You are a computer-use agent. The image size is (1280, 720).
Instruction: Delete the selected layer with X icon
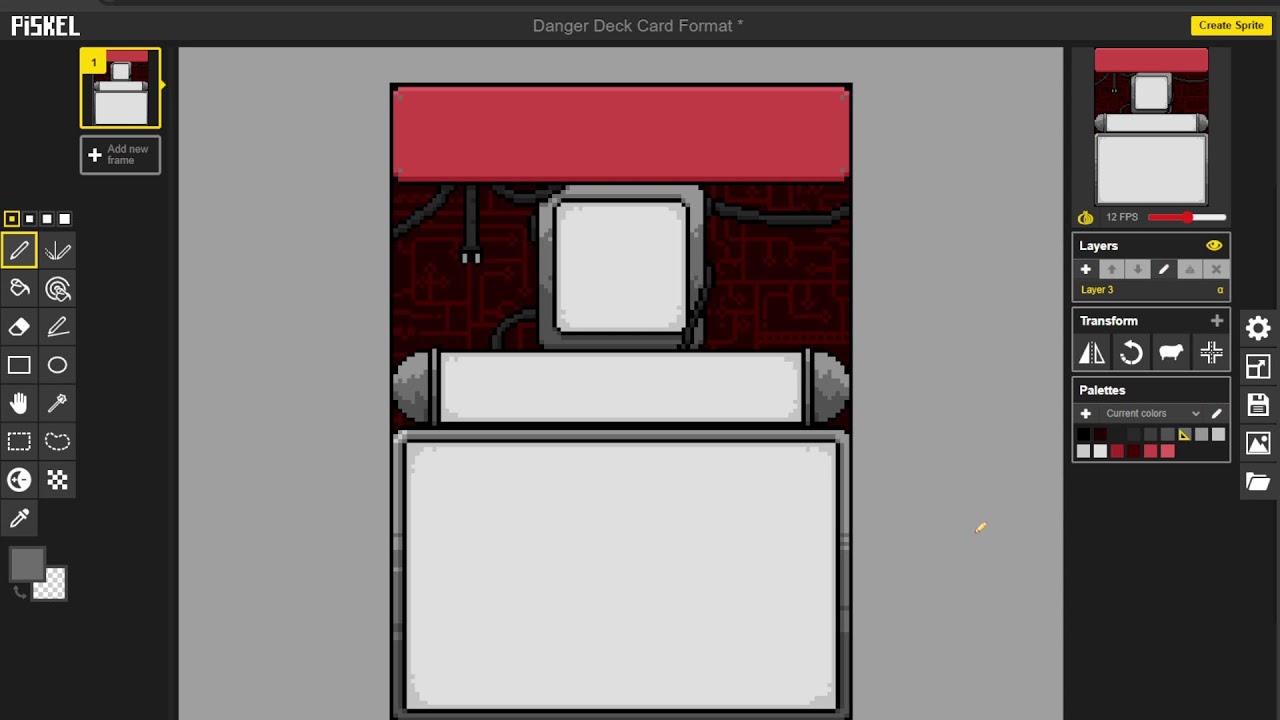[x=1216, y=269]
